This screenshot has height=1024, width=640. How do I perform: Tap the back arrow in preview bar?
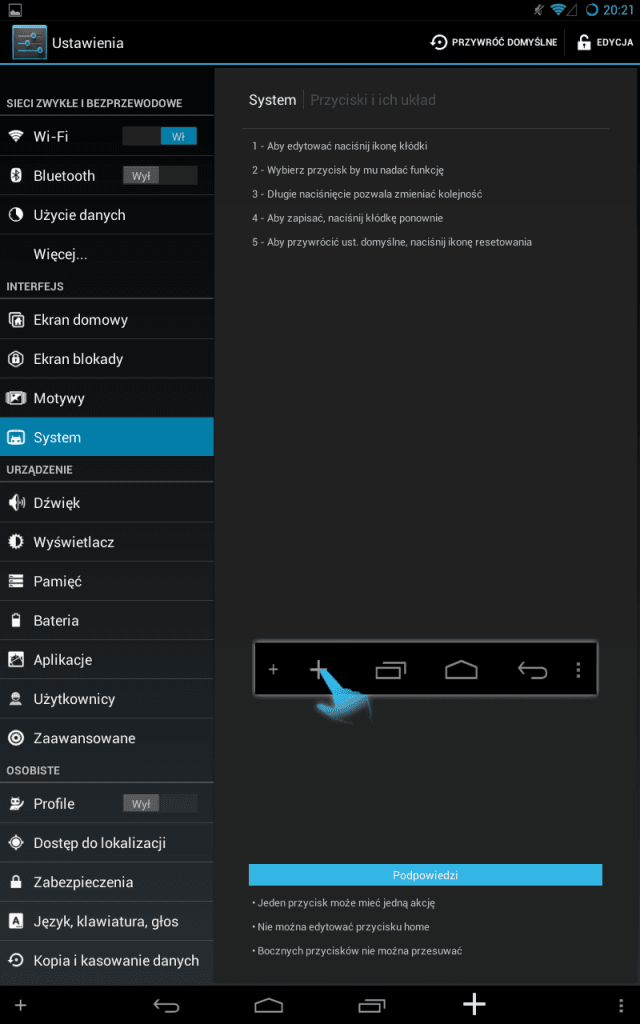pos(532,670)
